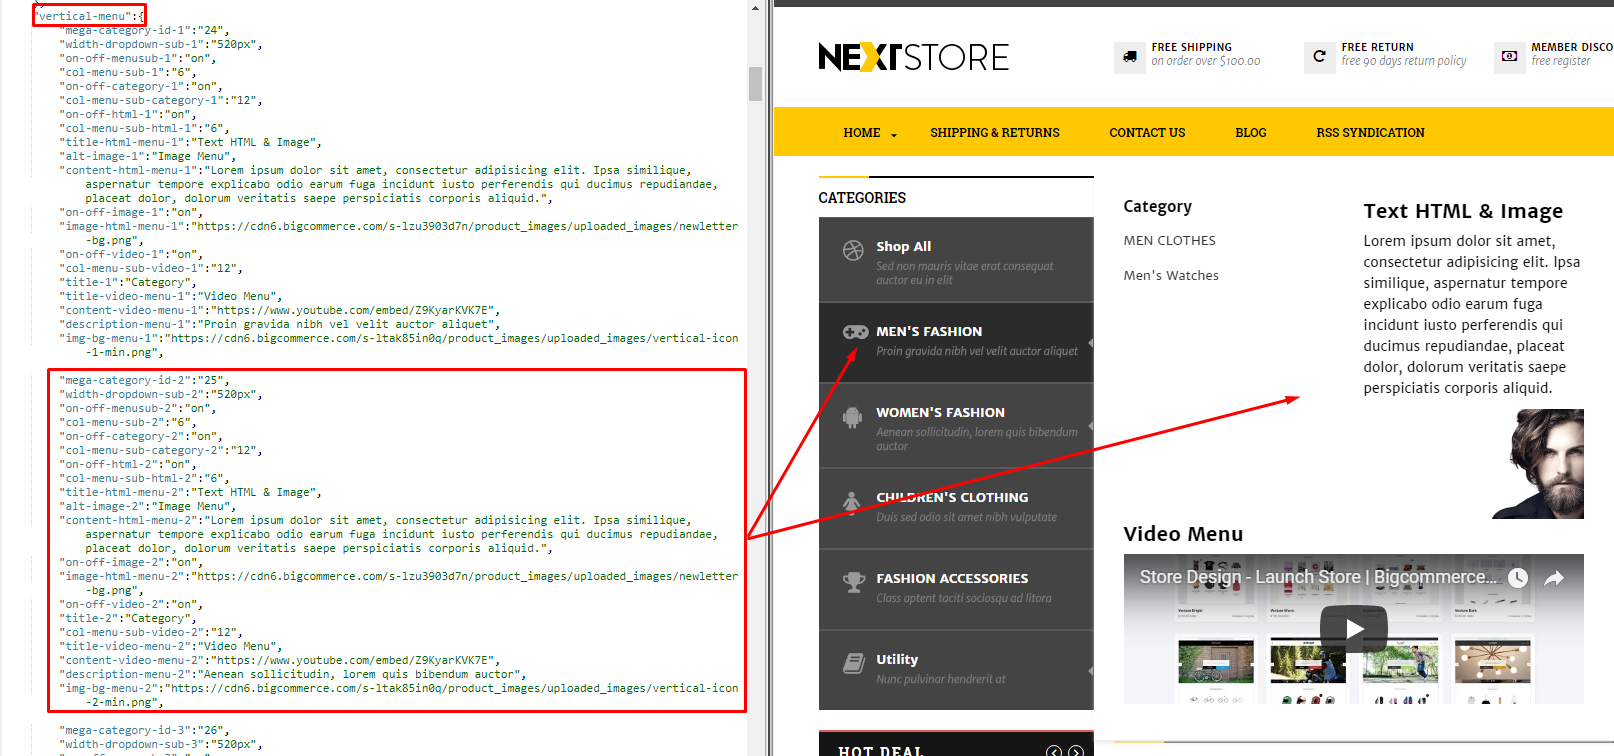Click the NEXTSTORE logo

(913, 57)
